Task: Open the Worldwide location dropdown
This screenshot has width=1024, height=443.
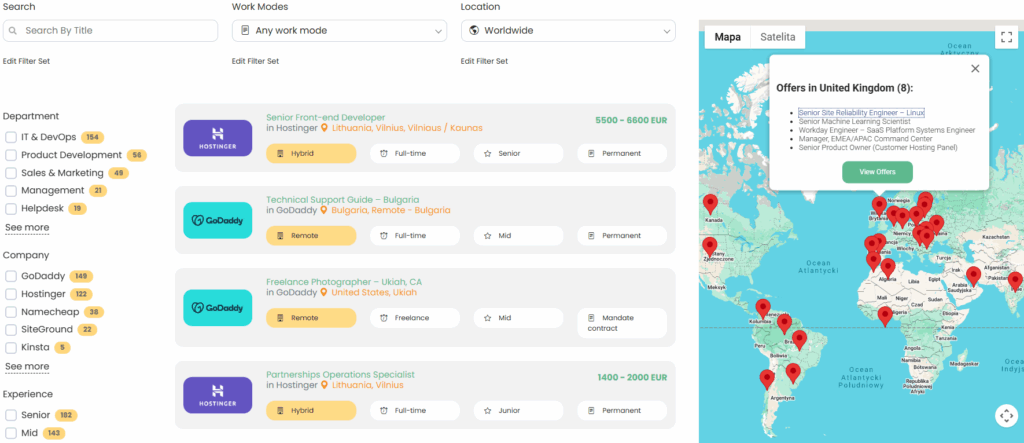Action: click(568, 31)
